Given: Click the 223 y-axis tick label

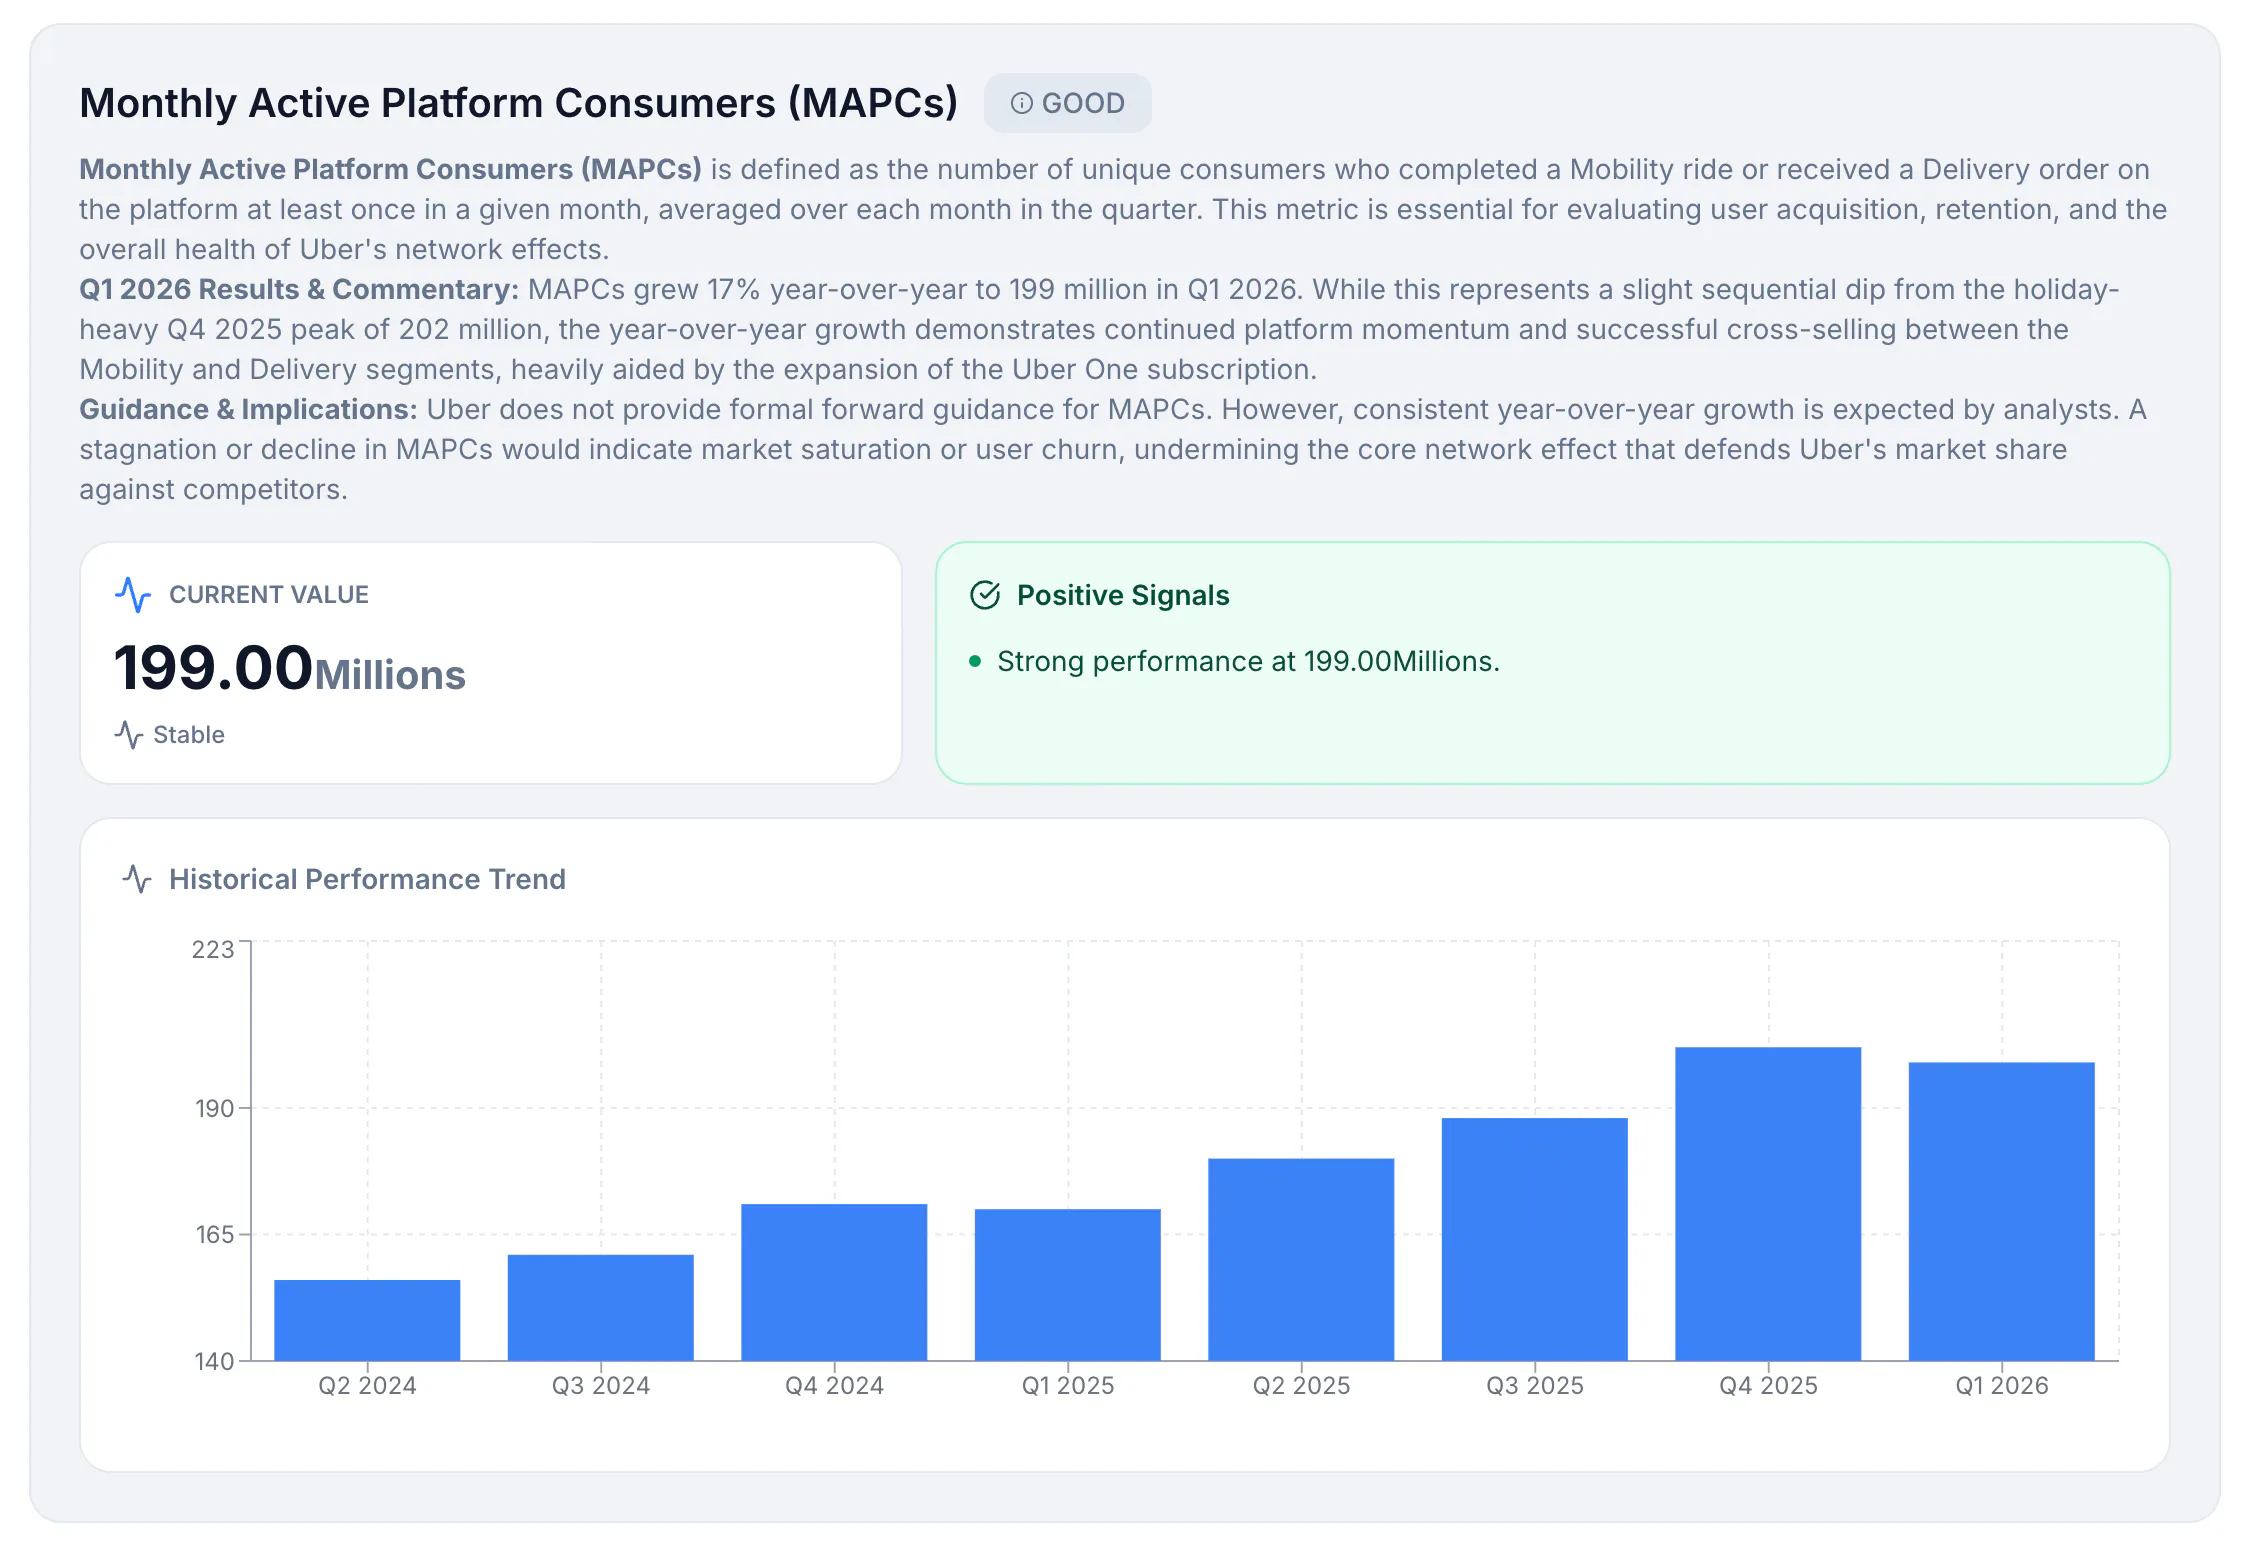Looking at the screenshot, I should click(213, 950).
